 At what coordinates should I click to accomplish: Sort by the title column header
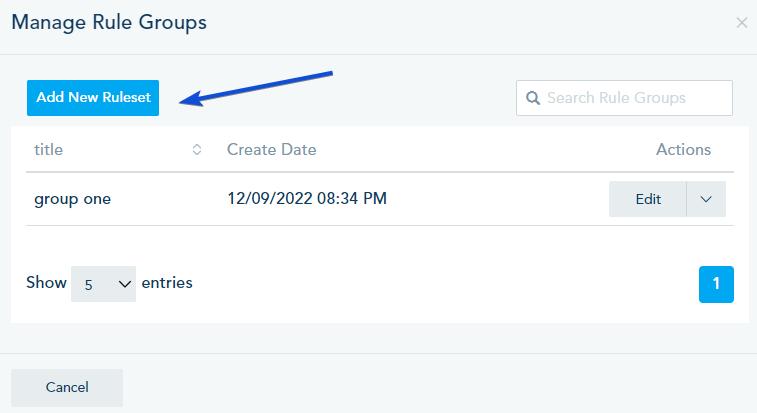49,150
